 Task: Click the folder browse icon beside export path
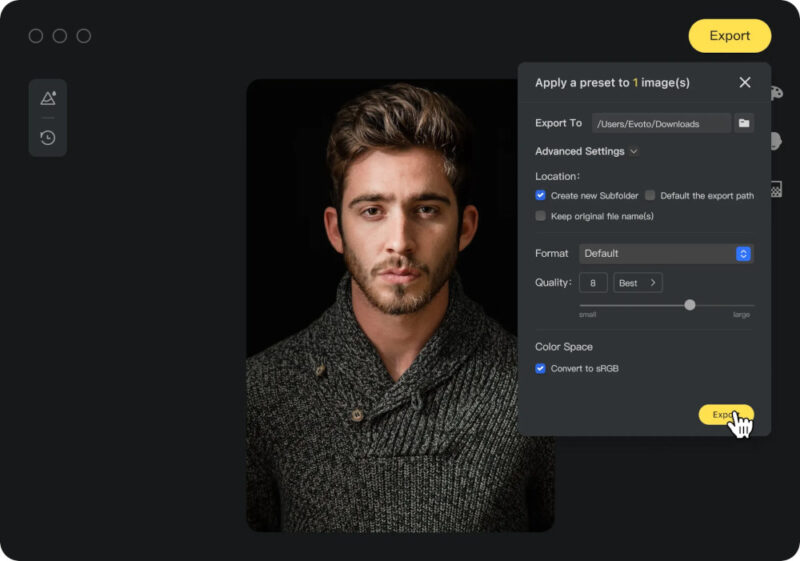[744, 123]
